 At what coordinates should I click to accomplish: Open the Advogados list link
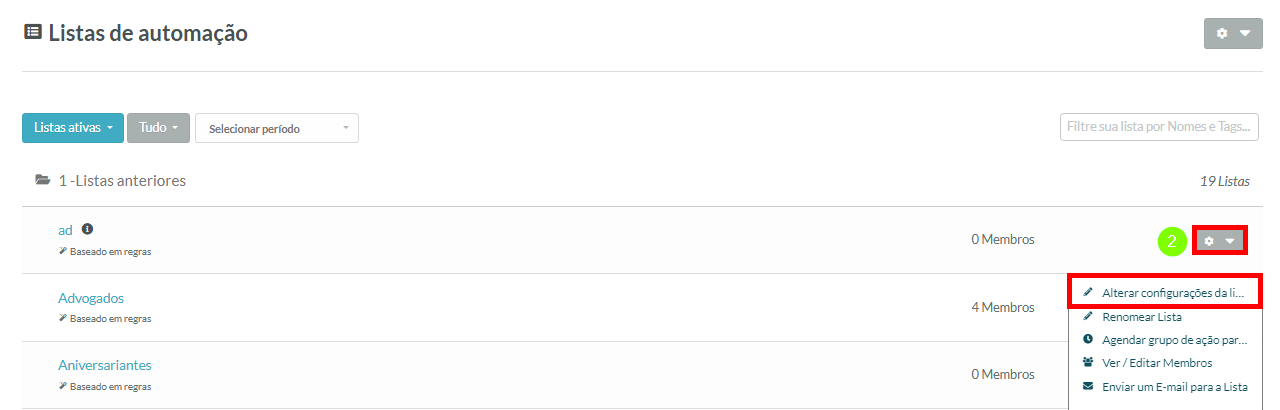91,298
